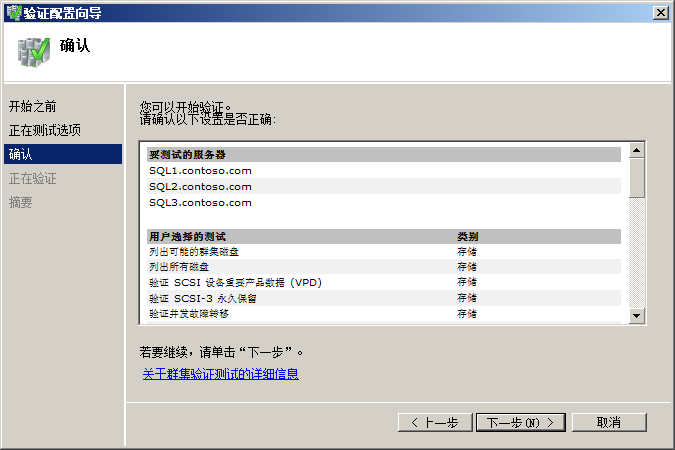Click the 若要继续,请单击“下一步” text
Screen dimensions: 675x450
click(221, 352)
